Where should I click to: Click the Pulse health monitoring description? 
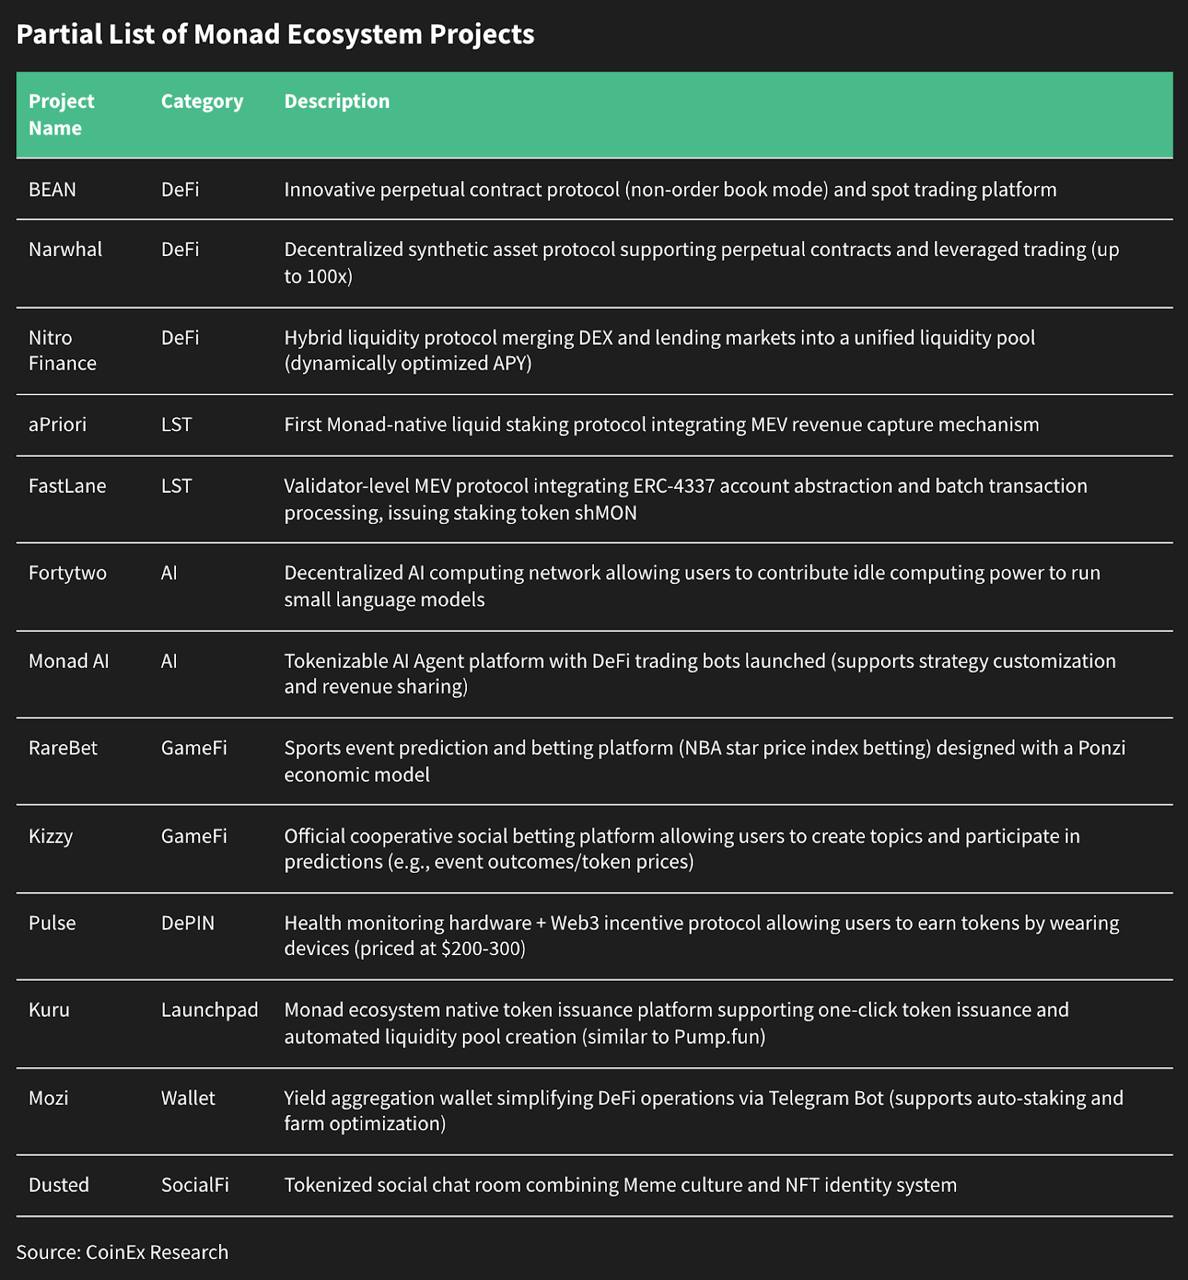(701, 935)
